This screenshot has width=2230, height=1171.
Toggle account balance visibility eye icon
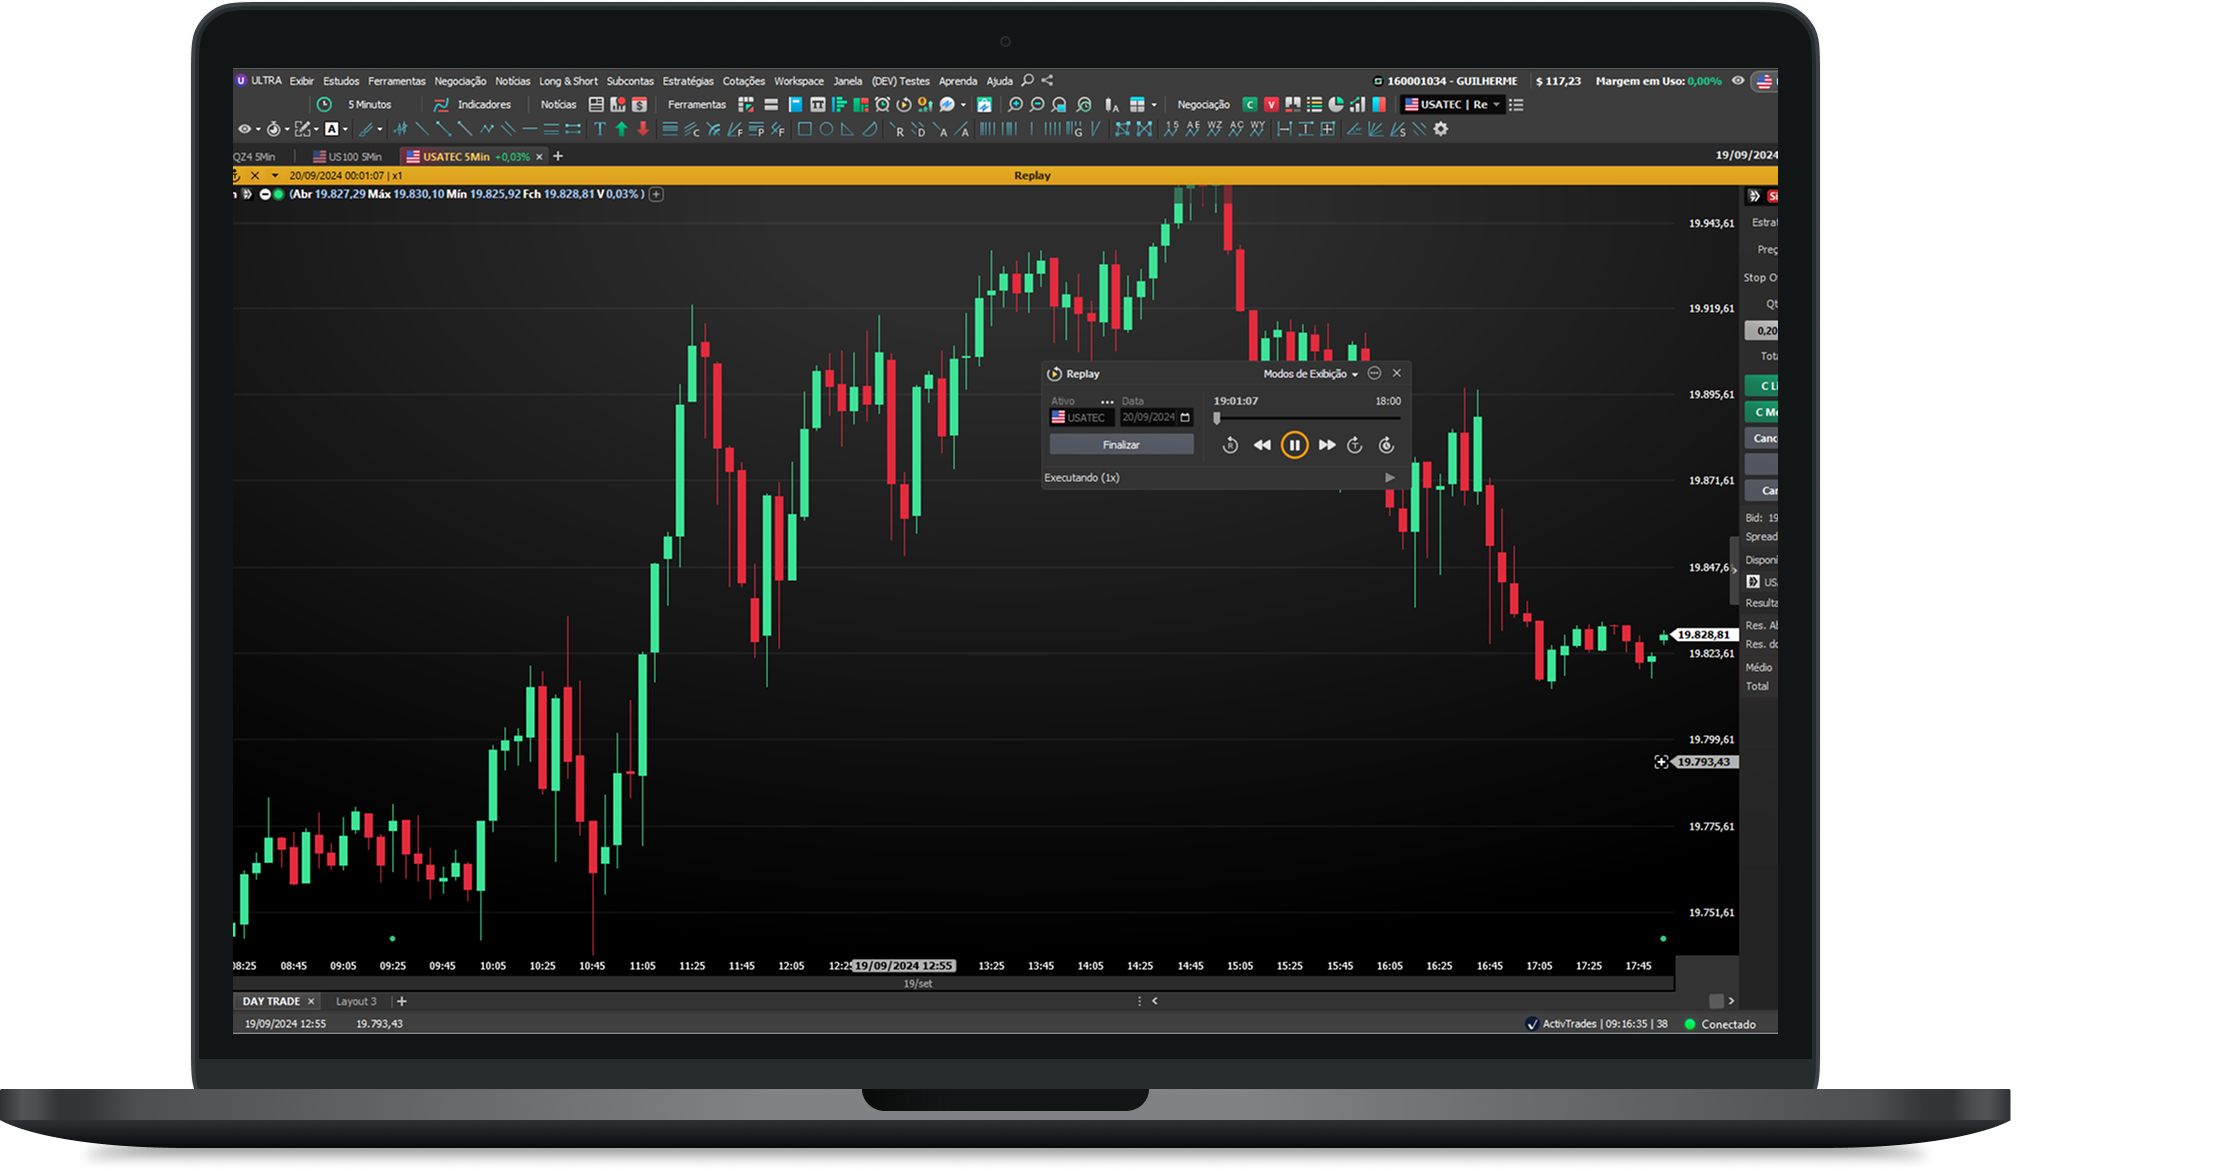pos(1737,81)
